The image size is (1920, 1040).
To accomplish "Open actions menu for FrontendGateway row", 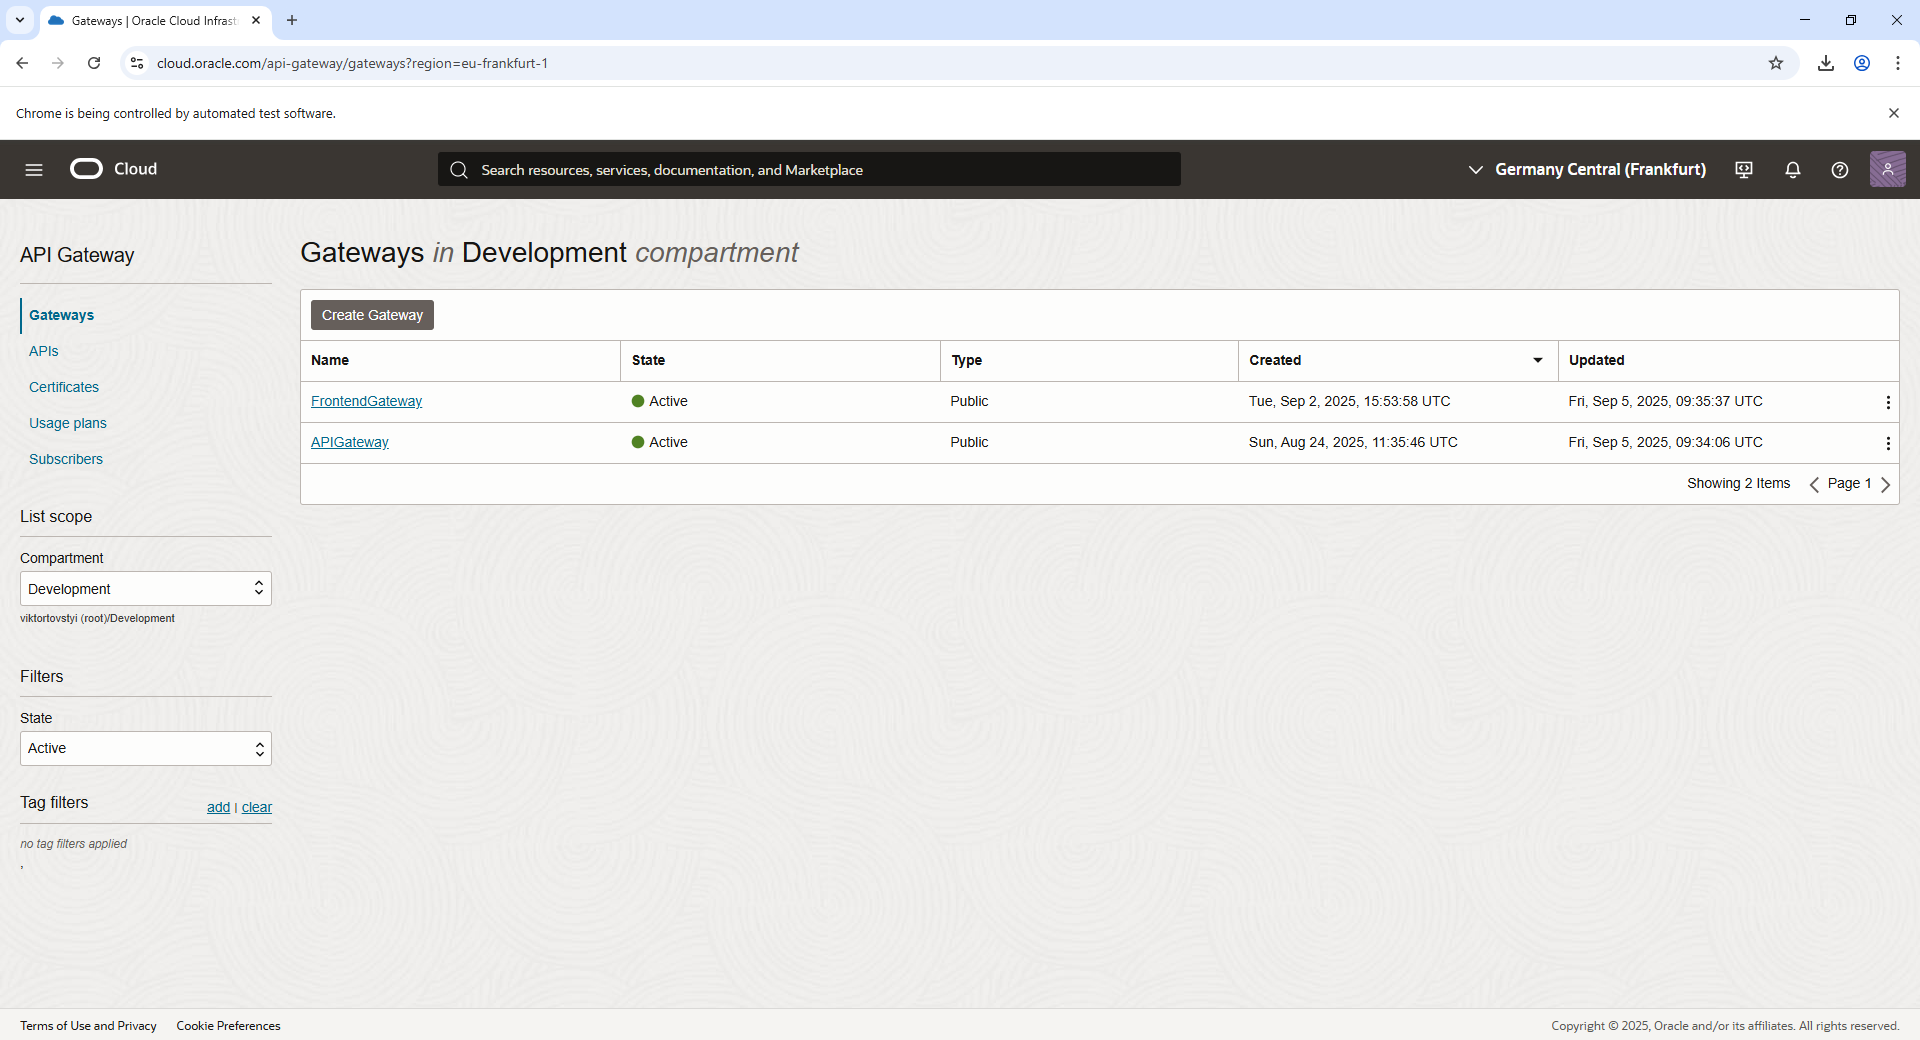I will click(1887, 402).
